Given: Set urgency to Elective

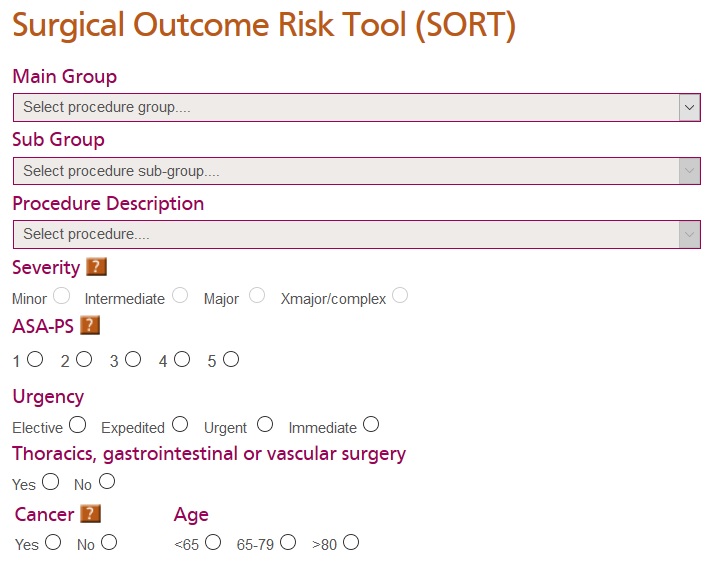Looking at the screenshot, I should 78,424.
